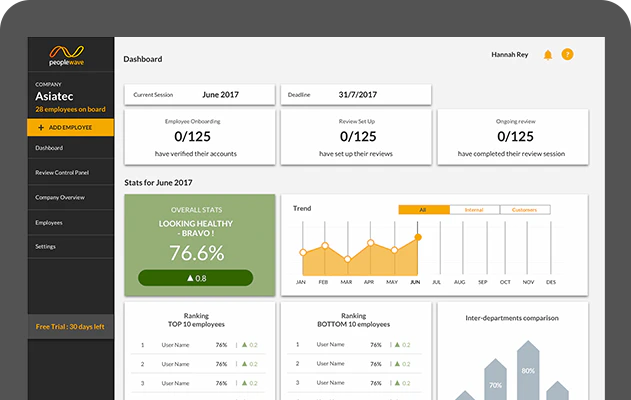This screenshot has width=631, height=400.
Task: Click the Employee Onboarding 0/125 card
Action: coord(200,137)
